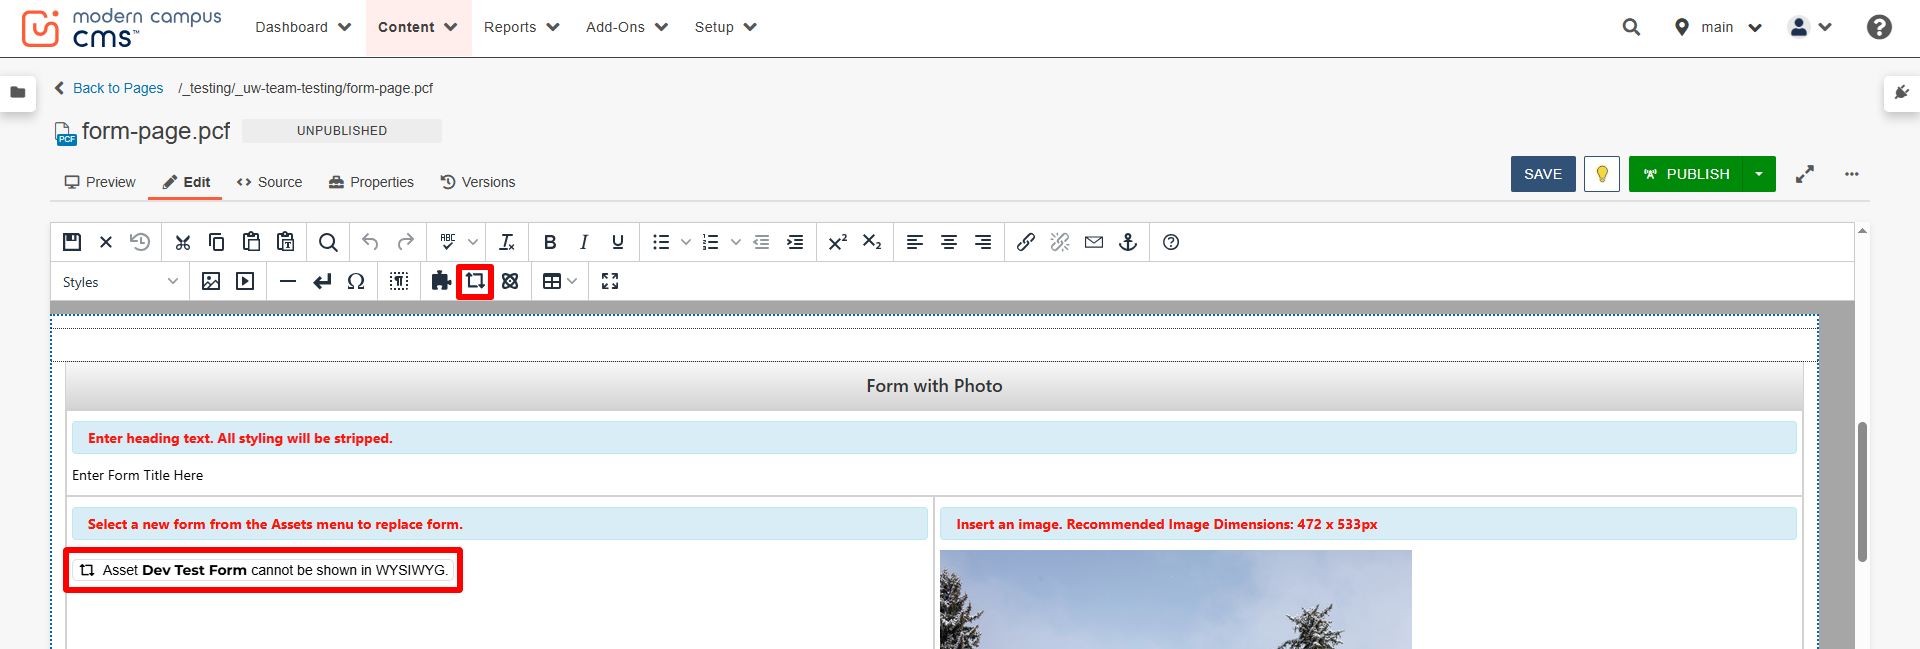Insert a component with the atom icon
1920x649 pixels.
pos(510,281)
